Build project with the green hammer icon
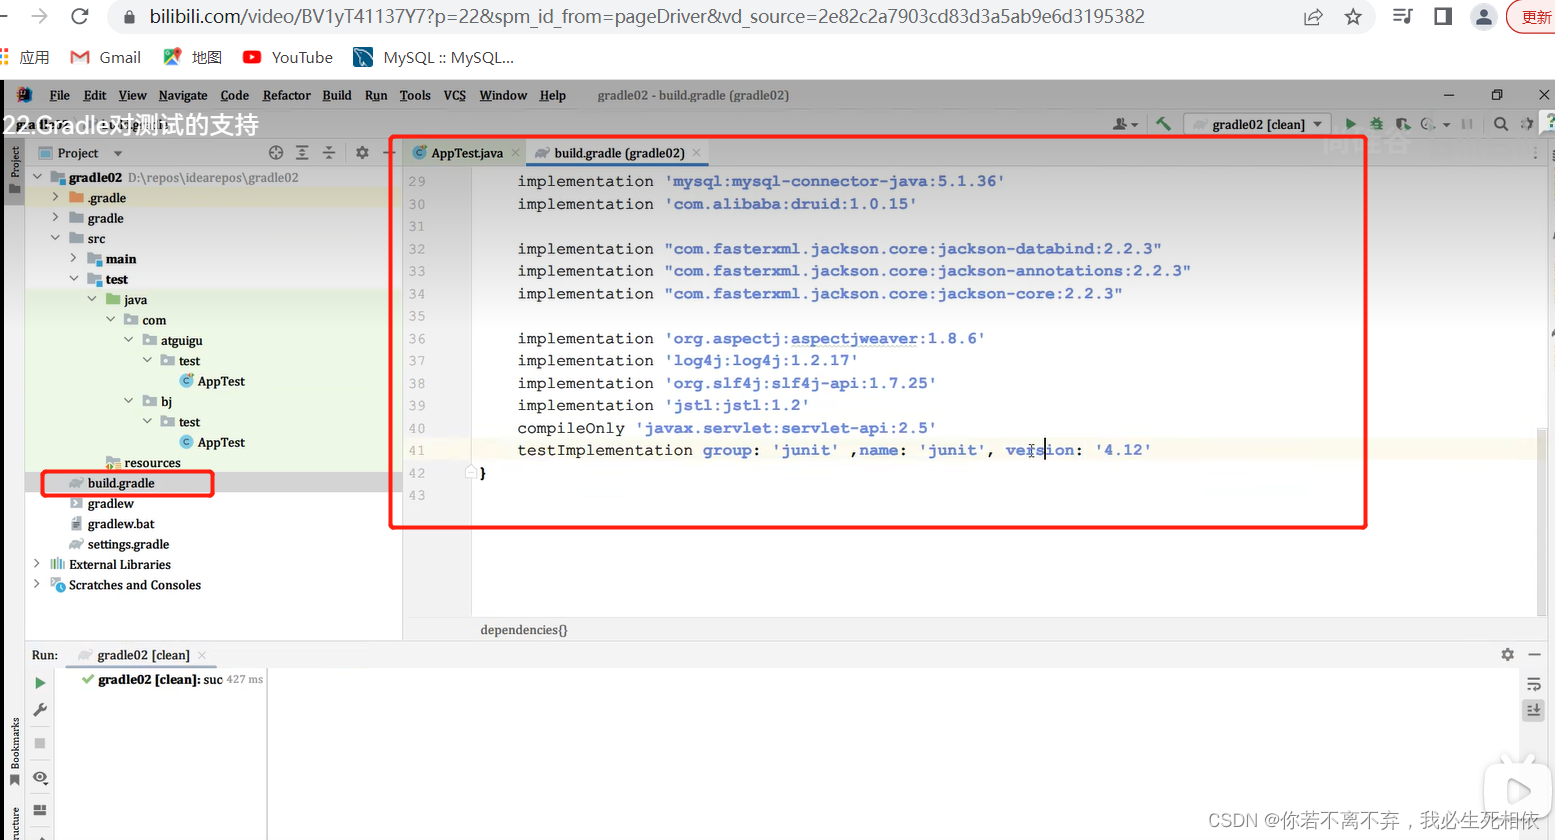The image size is (1555, 840). pyautogui.click(x=1163, y=124)
